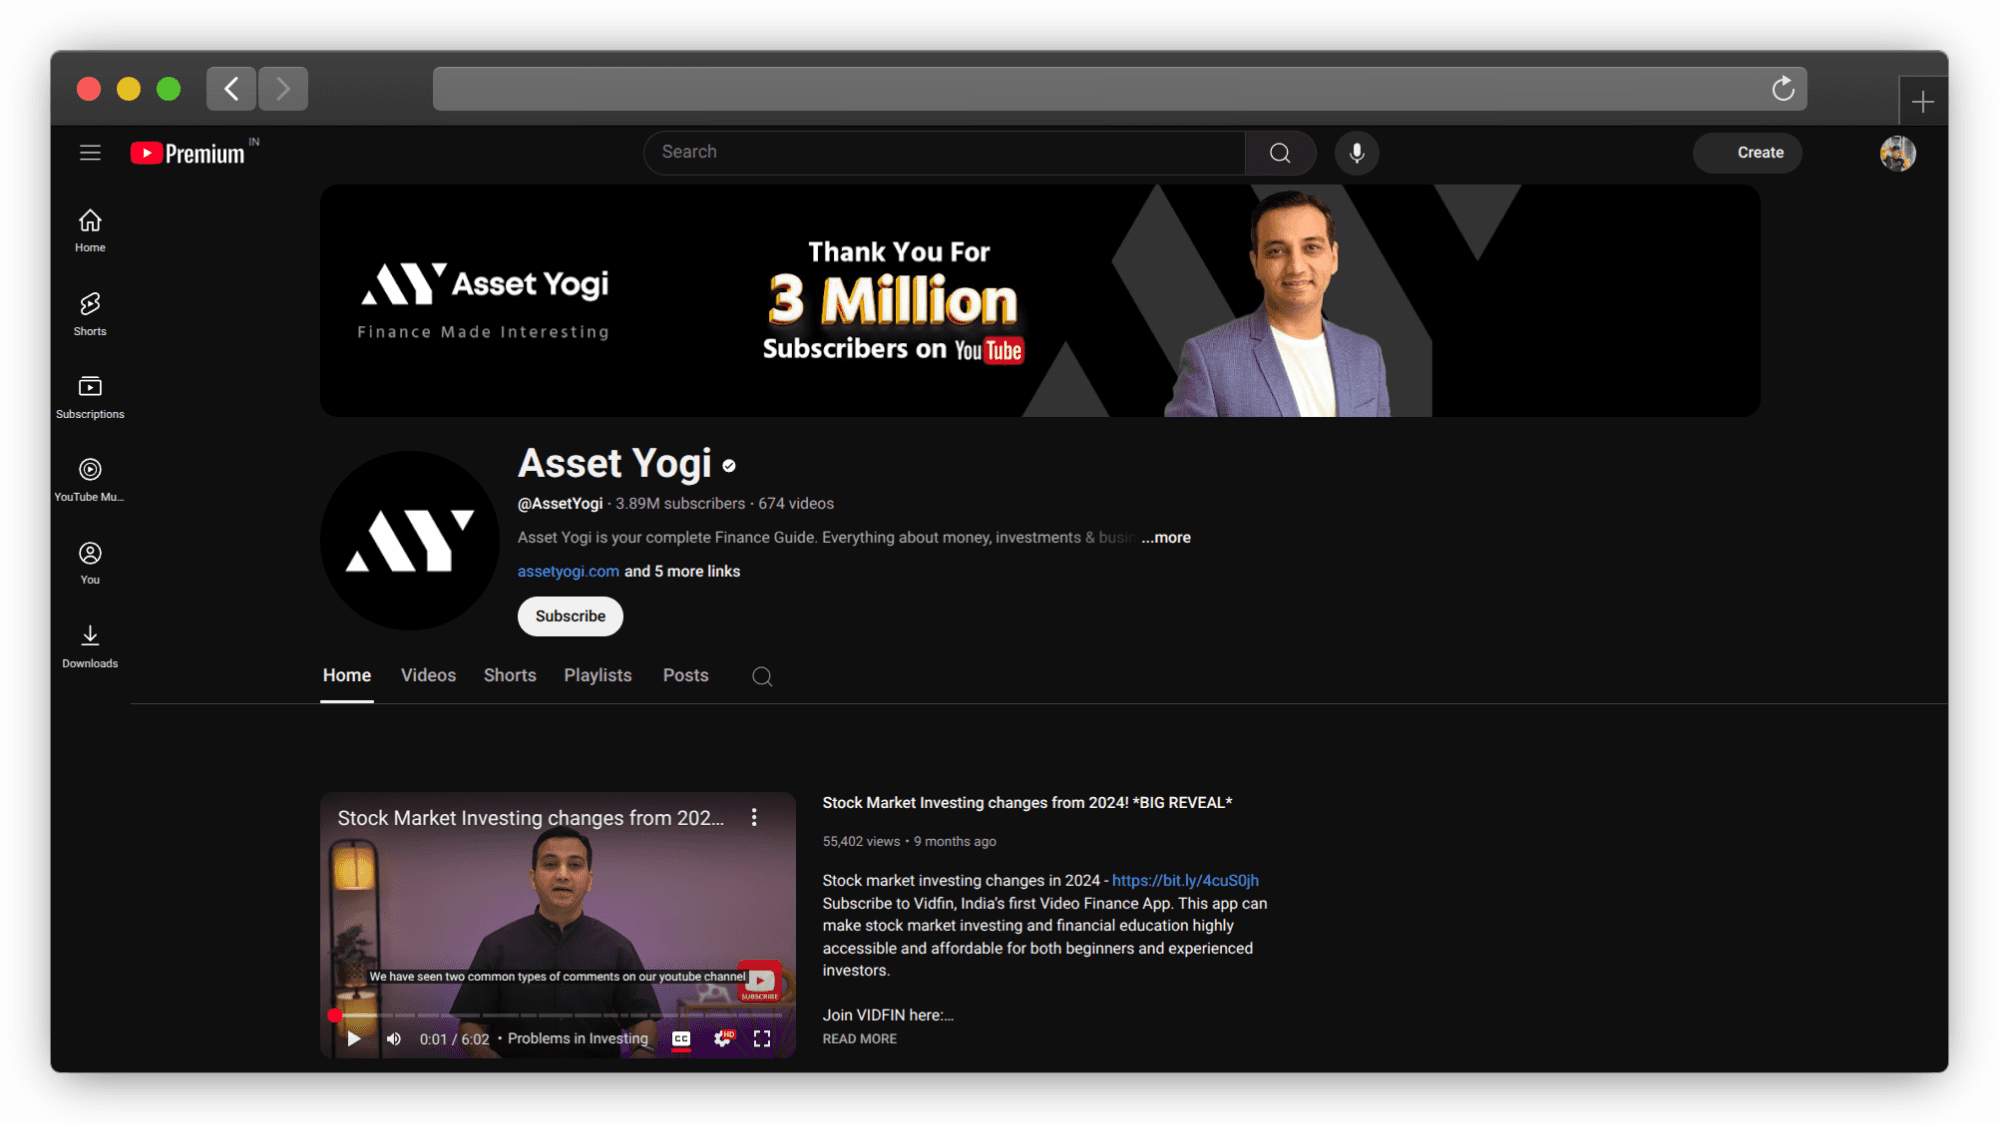Switch to the channel Shorts tab
The image size is (1999, 1124).
tap(510, 676)
